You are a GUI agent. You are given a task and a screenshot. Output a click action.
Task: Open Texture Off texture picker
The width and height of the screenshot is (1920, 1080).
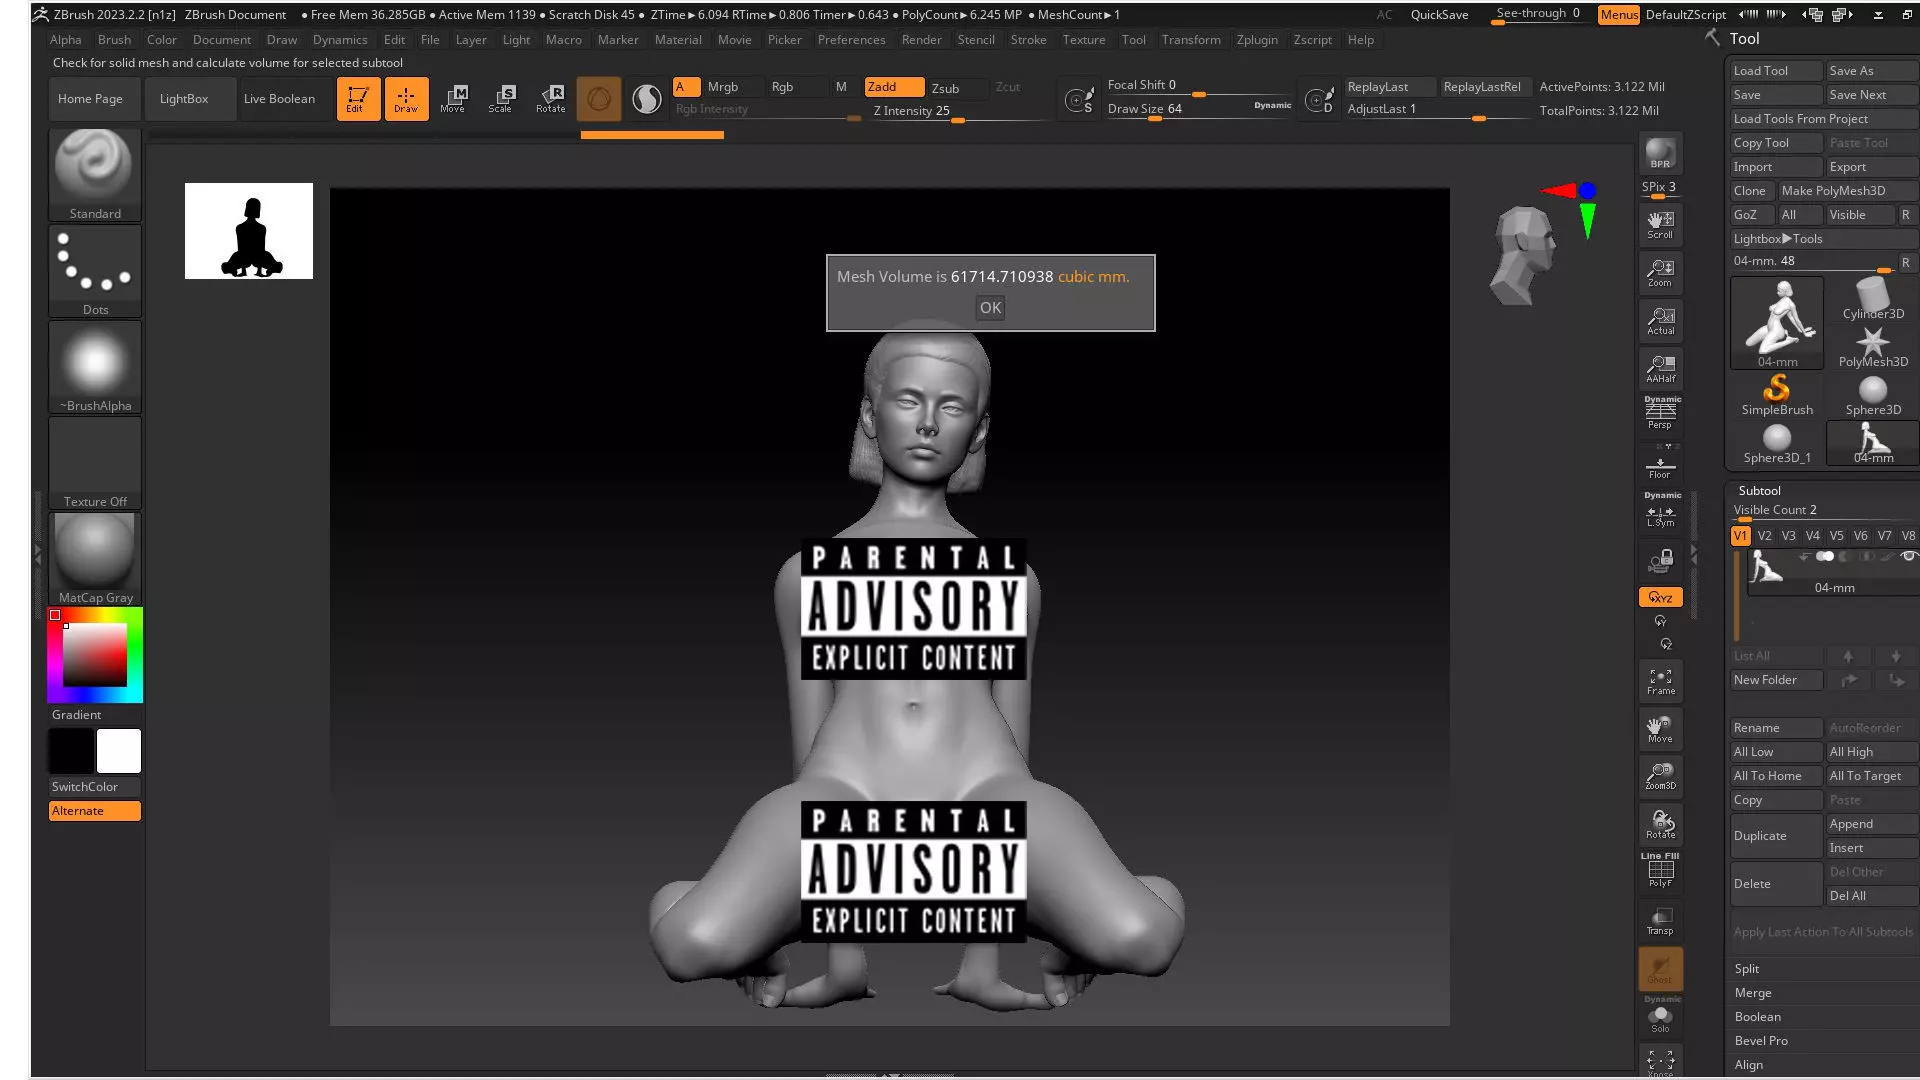95,462
